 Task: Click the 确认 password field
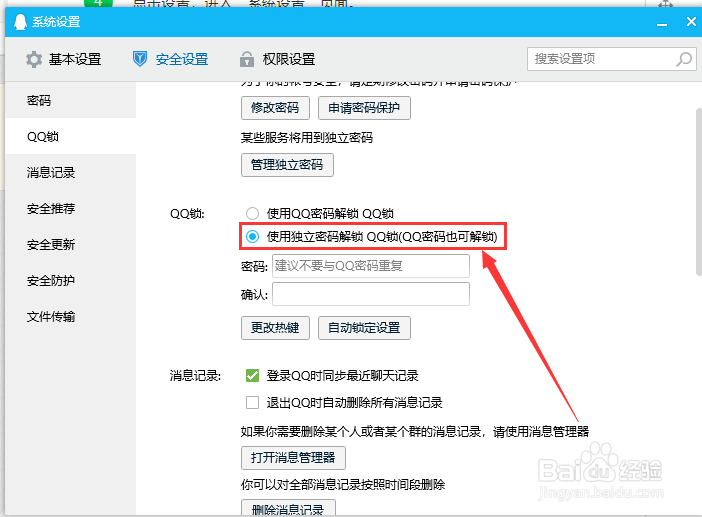tap(371, 294)
